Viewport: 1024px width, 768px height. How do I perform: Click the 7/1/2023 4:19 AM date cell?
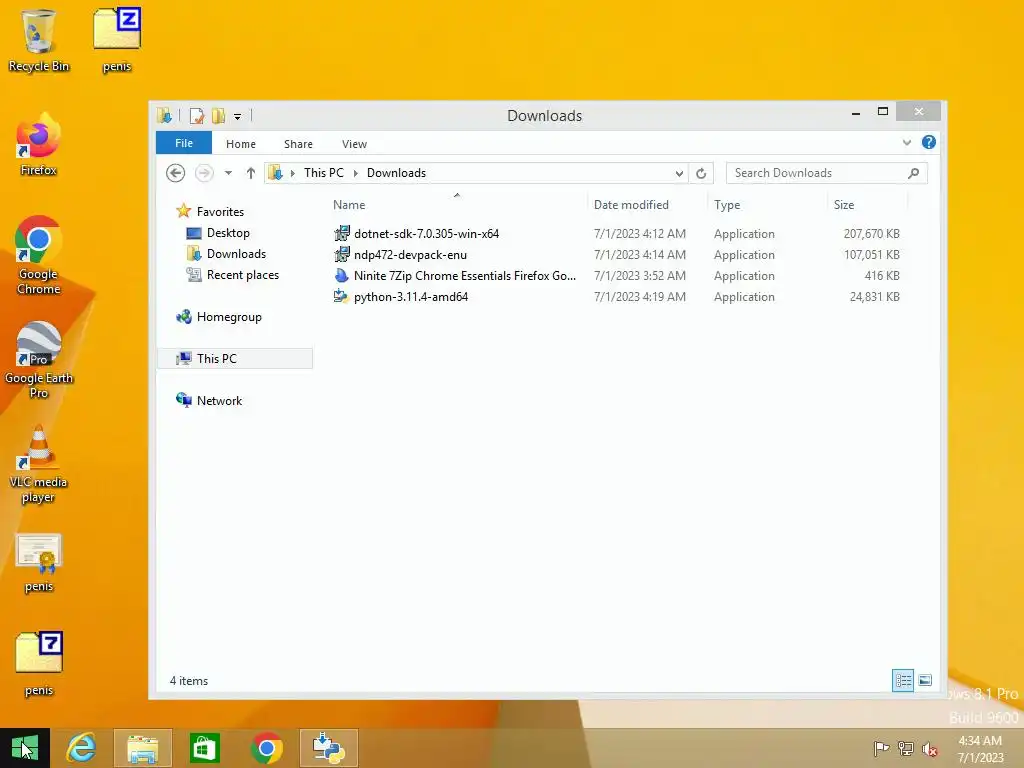[x=639, y=296]
